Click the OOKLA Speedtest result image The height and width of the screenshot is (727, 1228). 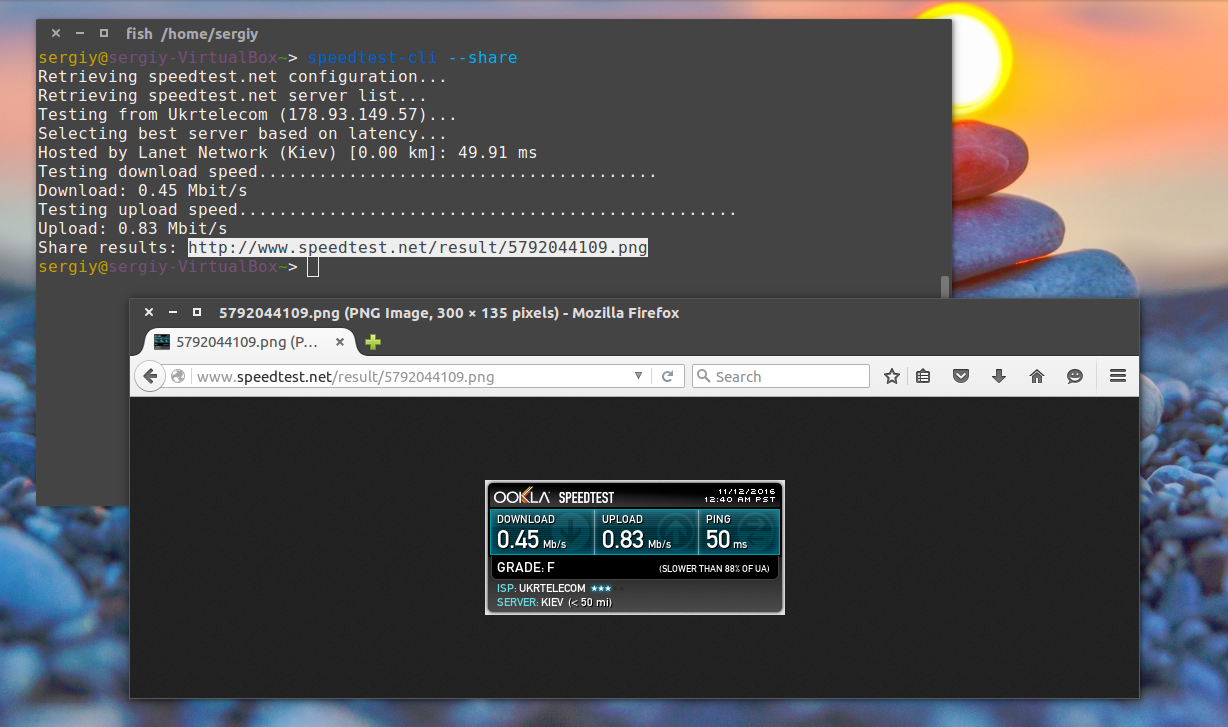point(634,546)
